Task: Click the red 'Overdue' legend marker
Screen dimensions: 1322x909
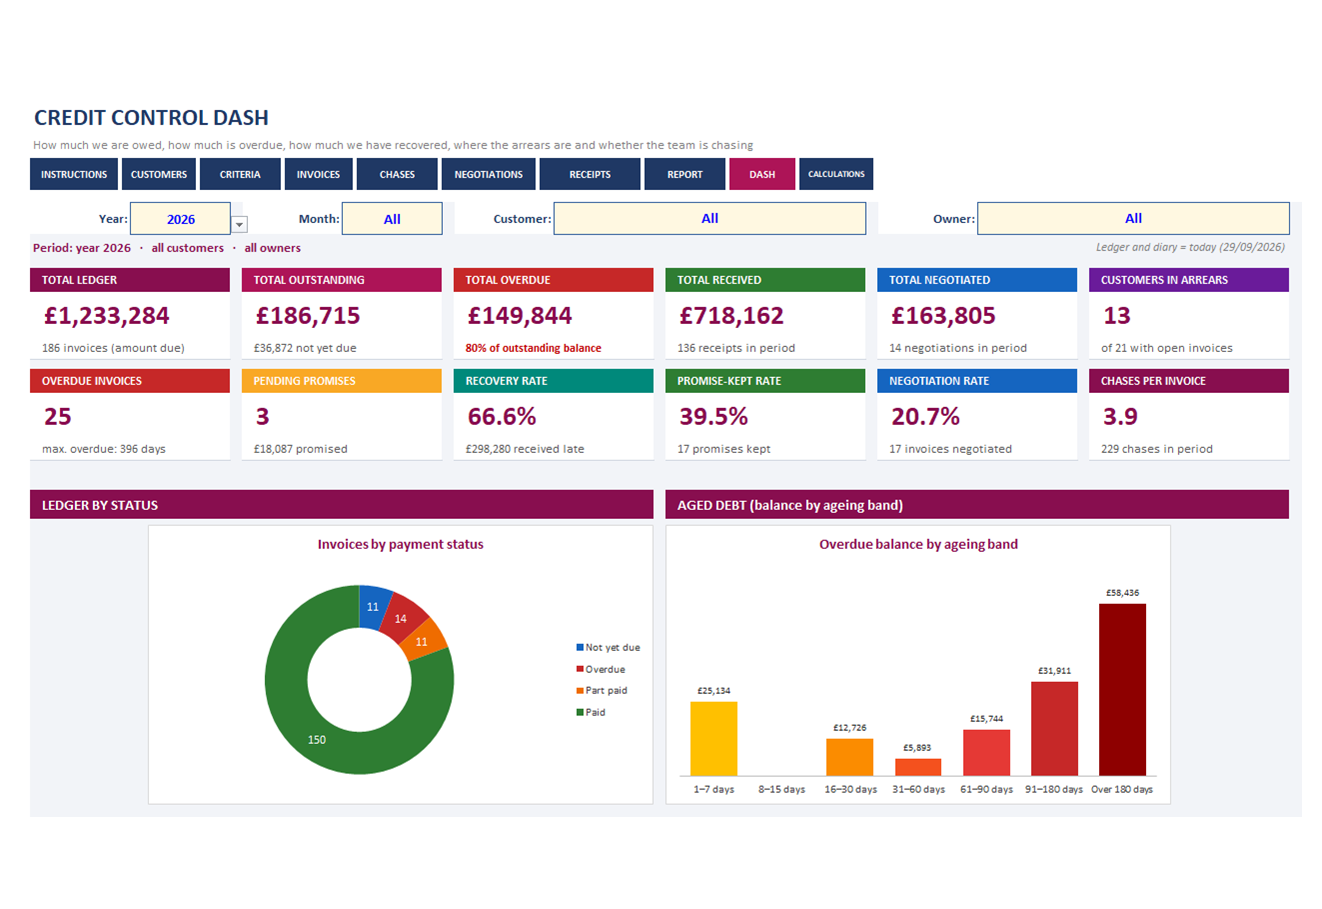Action: coord(580,669)
